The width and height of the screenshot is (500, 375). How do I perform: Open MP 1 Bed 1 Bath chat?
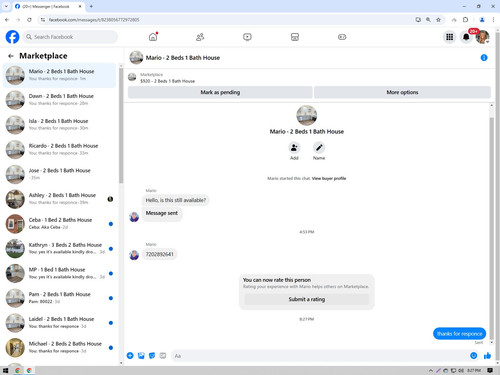click(59, 273)
